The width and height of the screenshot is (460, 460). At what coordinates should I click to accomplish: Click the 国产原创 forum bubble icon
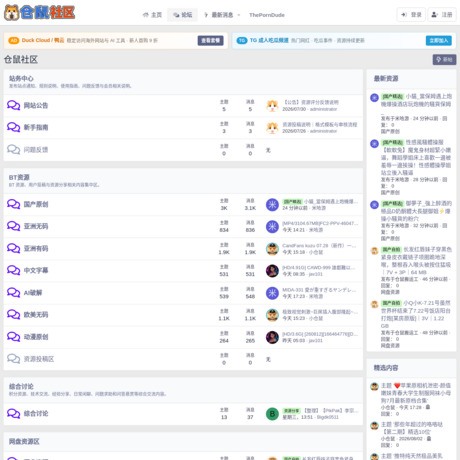(x=14, y=204)
